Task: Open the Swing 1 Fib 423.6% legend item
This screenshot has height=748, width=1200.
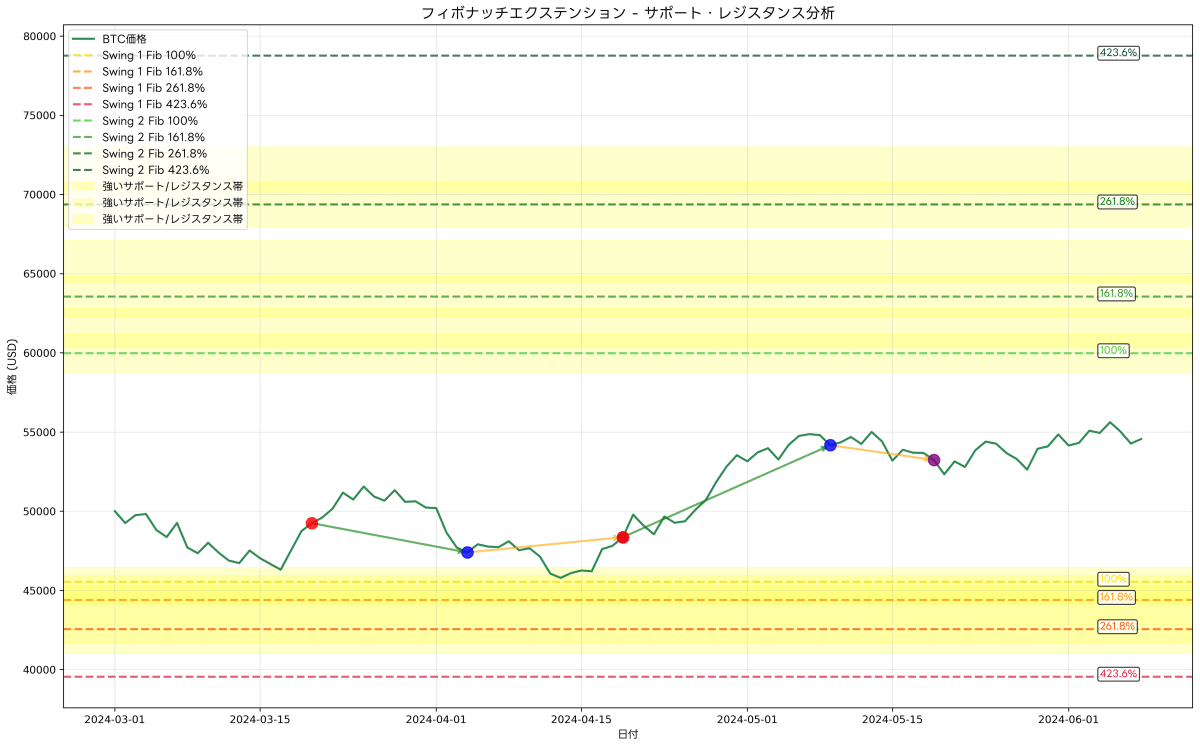Action: pyautogui.click(x=85, y=104)
